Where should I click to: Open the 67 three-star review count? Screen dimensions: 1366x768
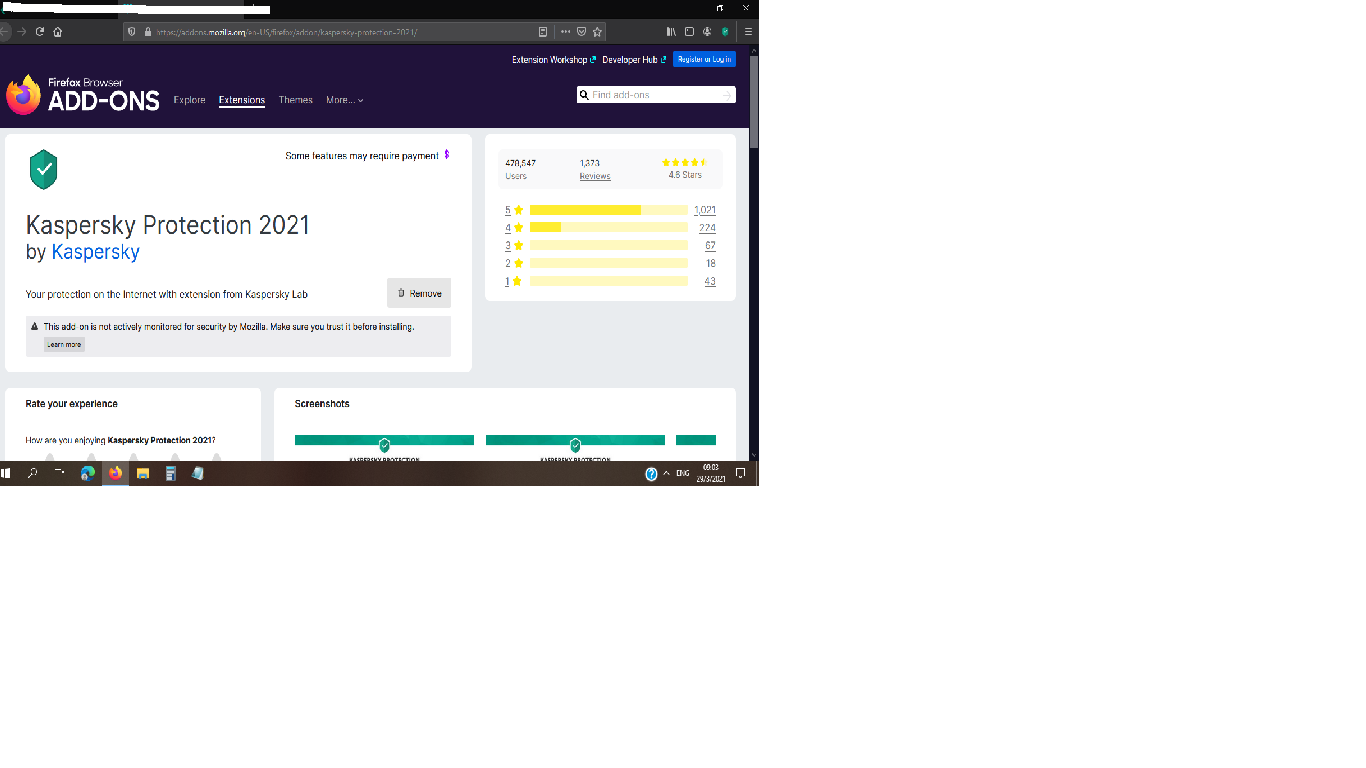pyautogui.click(x=710, y=245)
